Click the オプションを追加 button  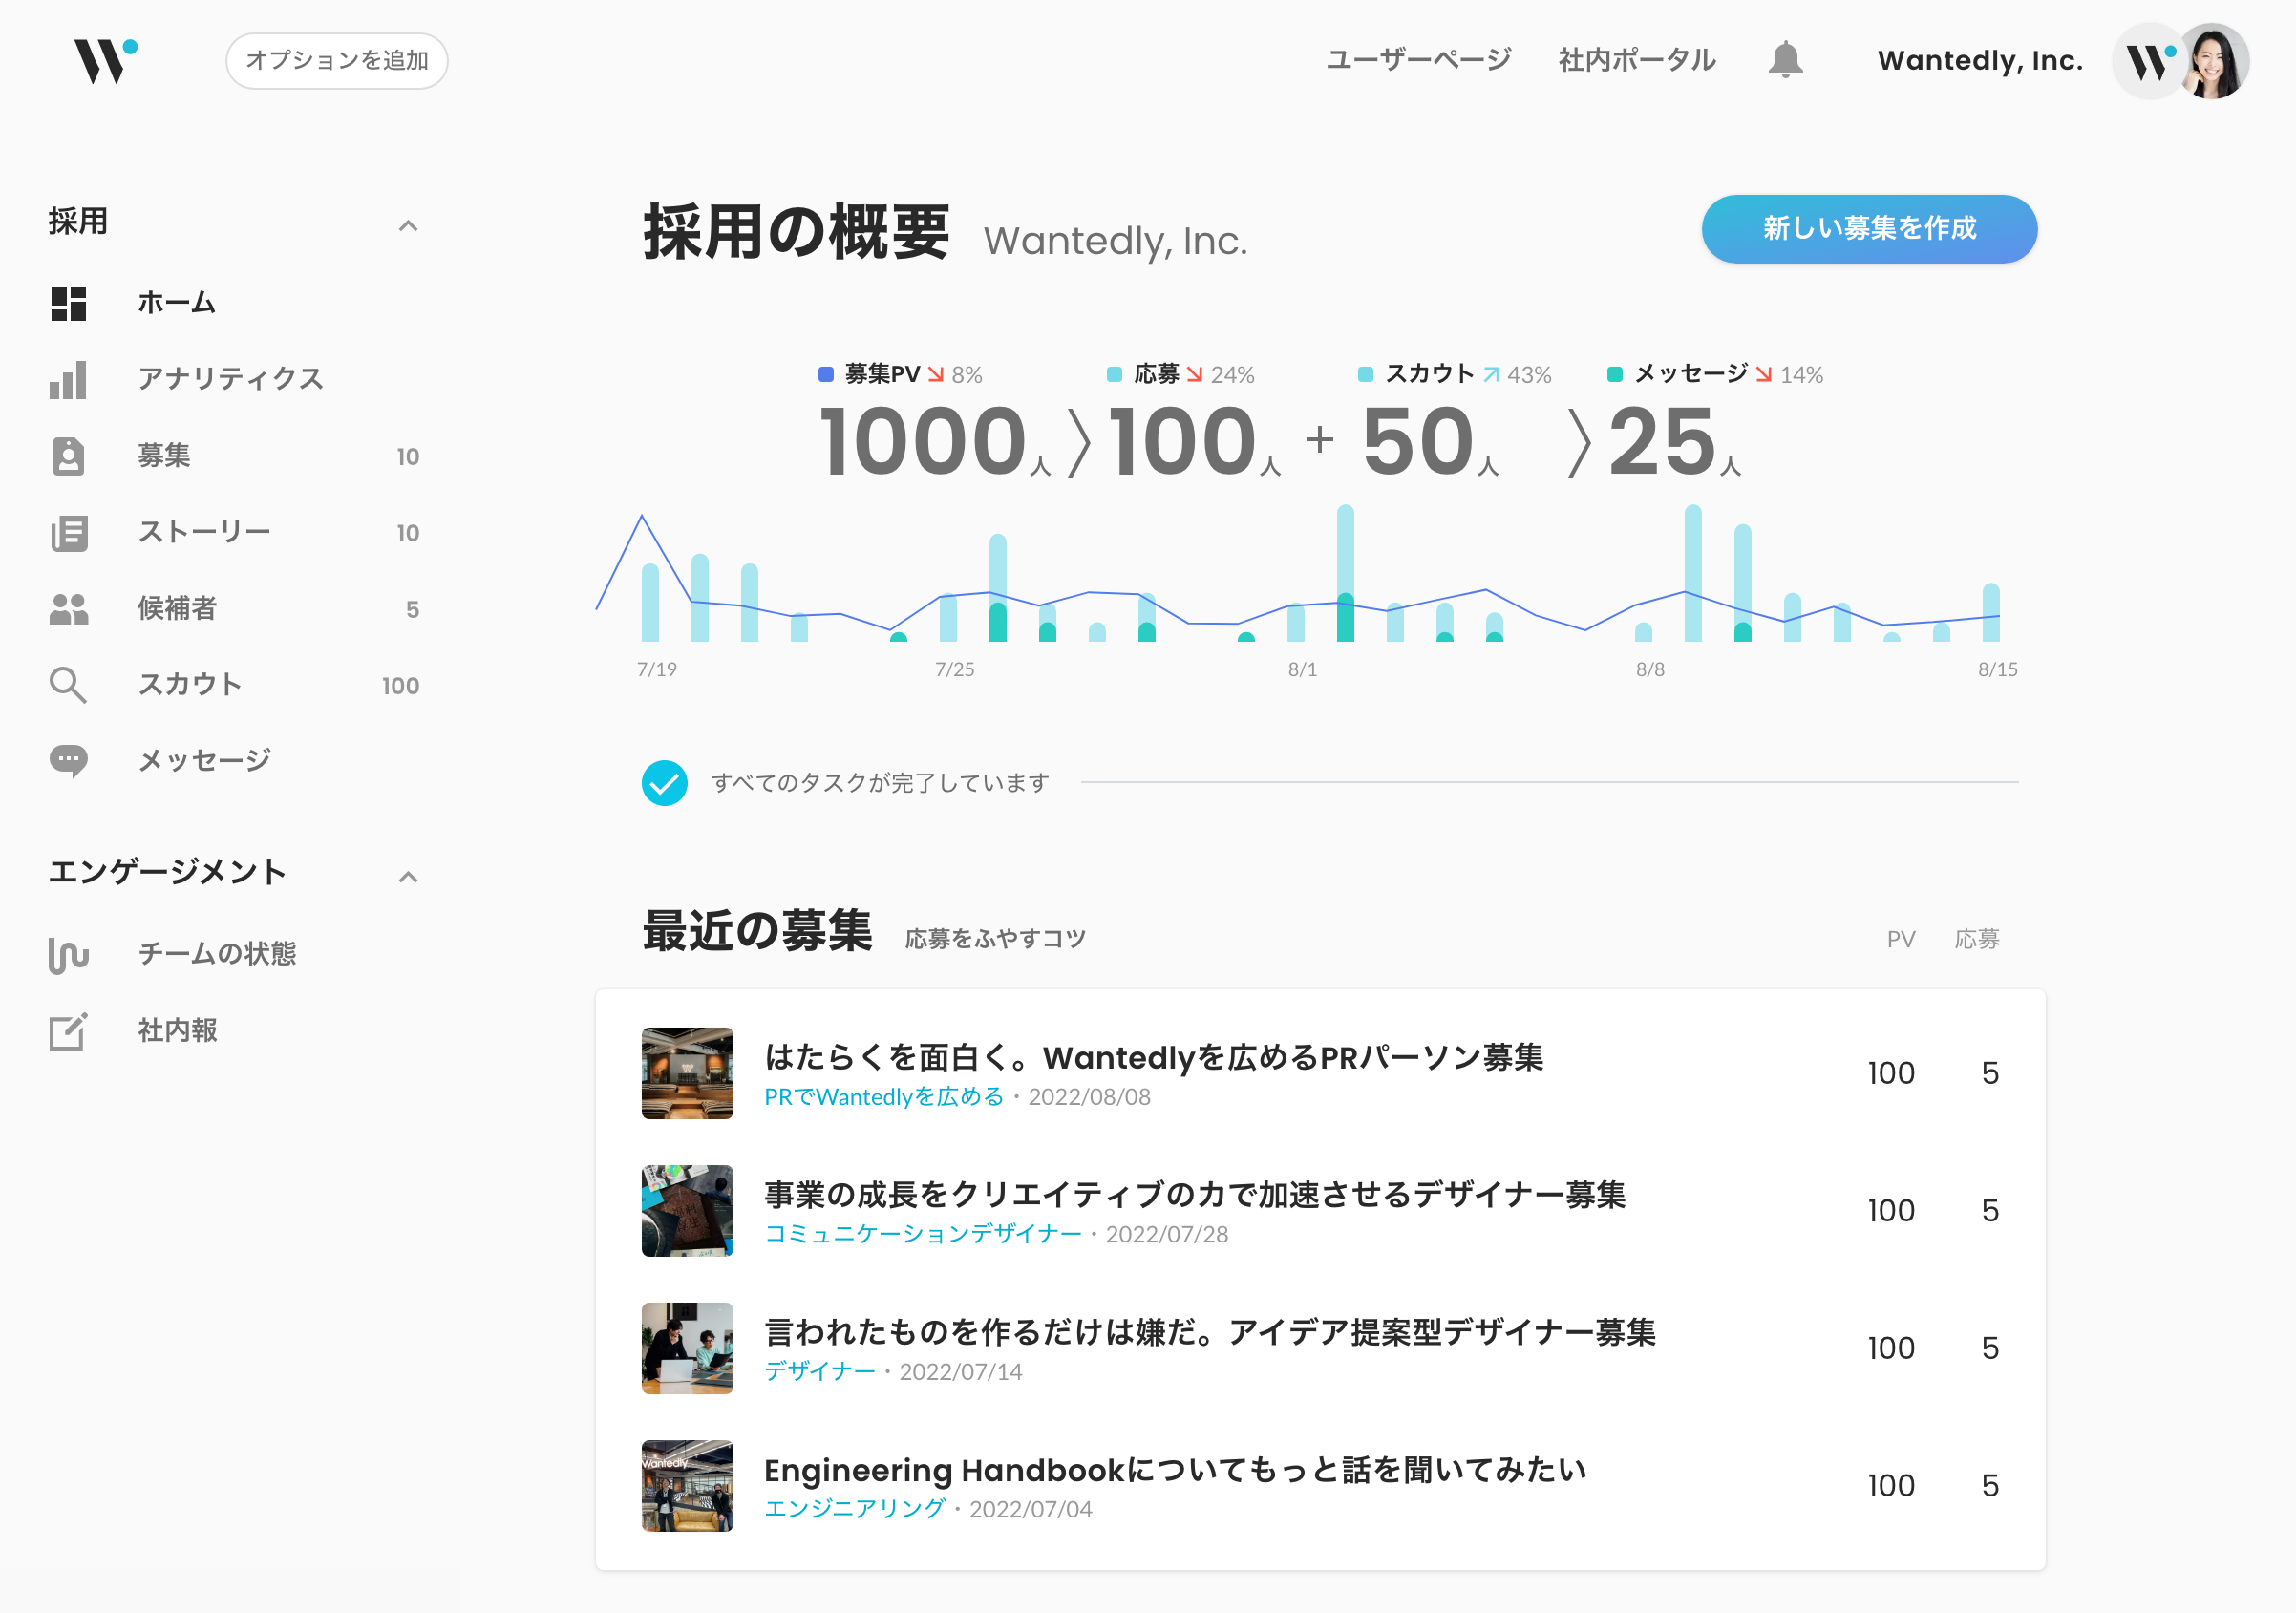337,61
